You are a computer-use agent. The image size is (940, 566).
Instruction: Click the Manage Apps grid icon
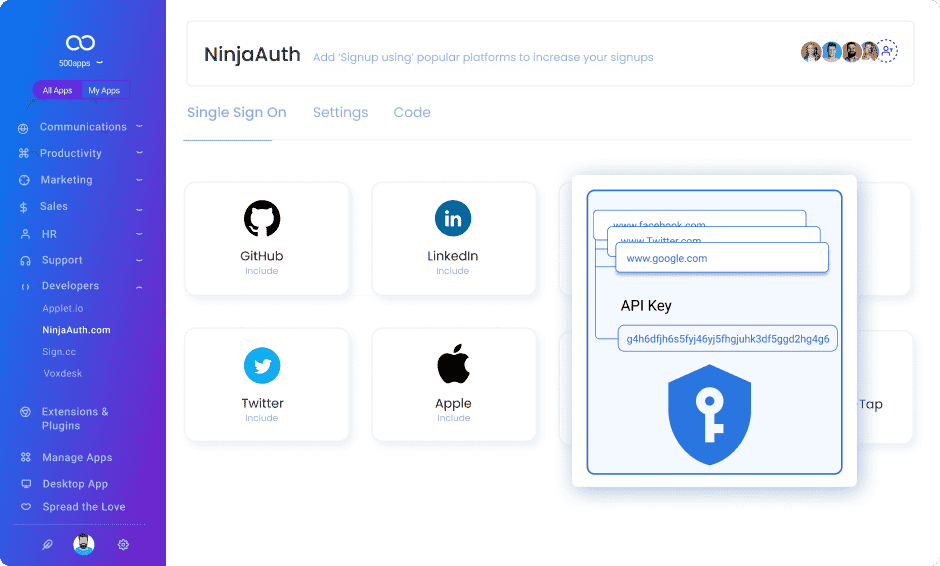25,457
